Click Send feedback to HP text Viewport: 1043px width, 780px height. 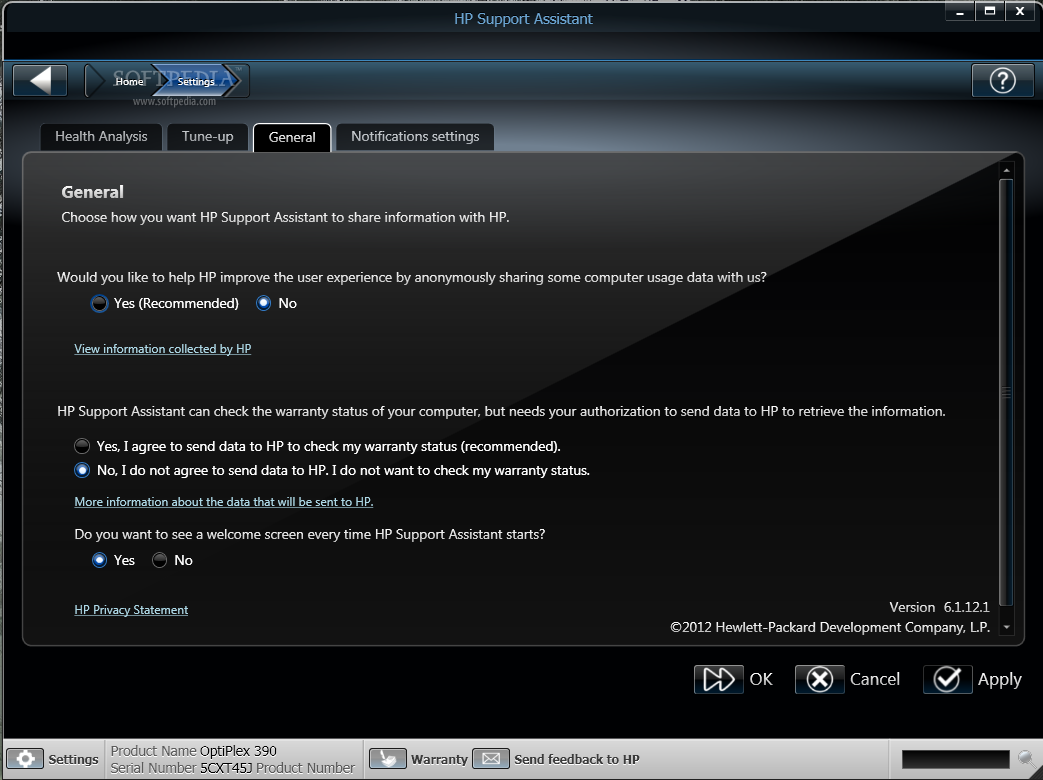pyautogui.click(x=577, y=759)
